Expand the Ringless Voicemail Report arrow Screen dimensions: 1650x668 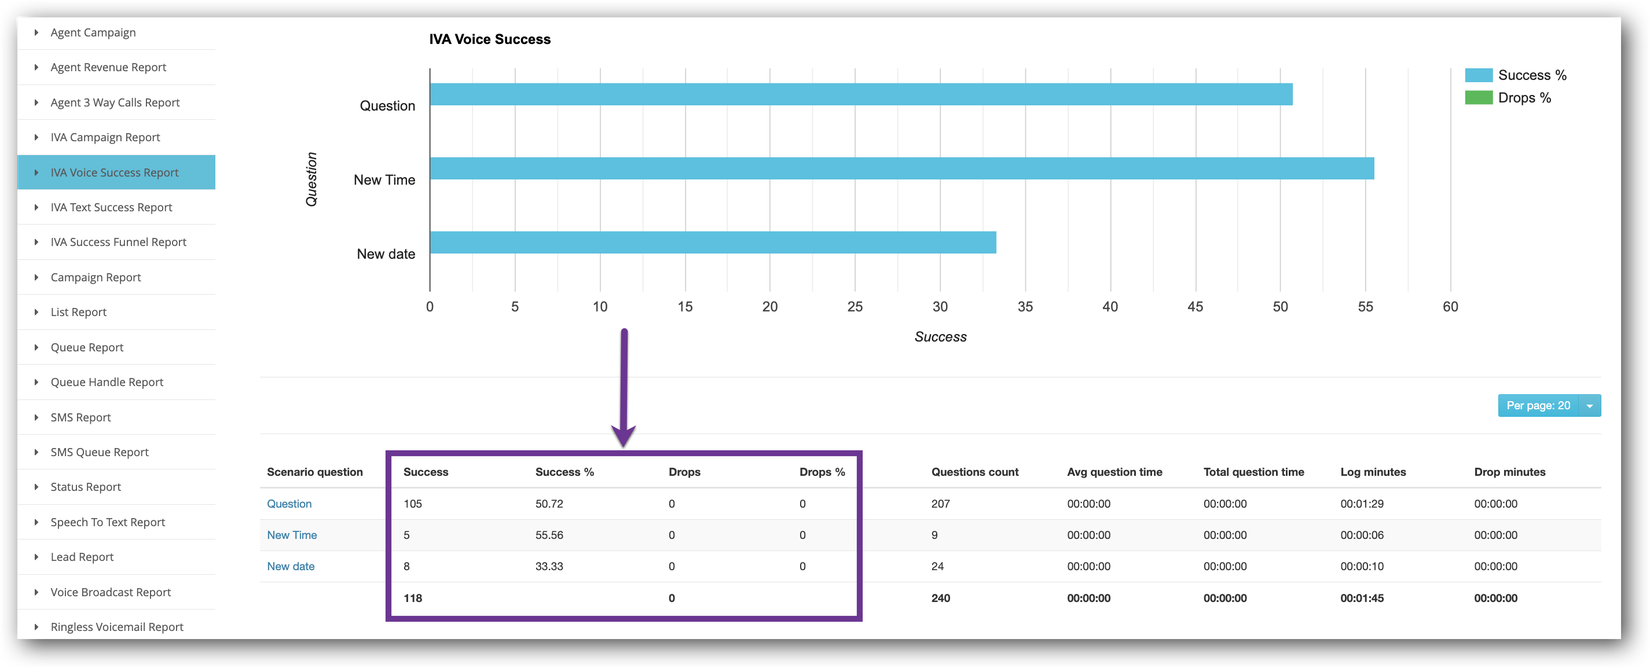(37, 628)
